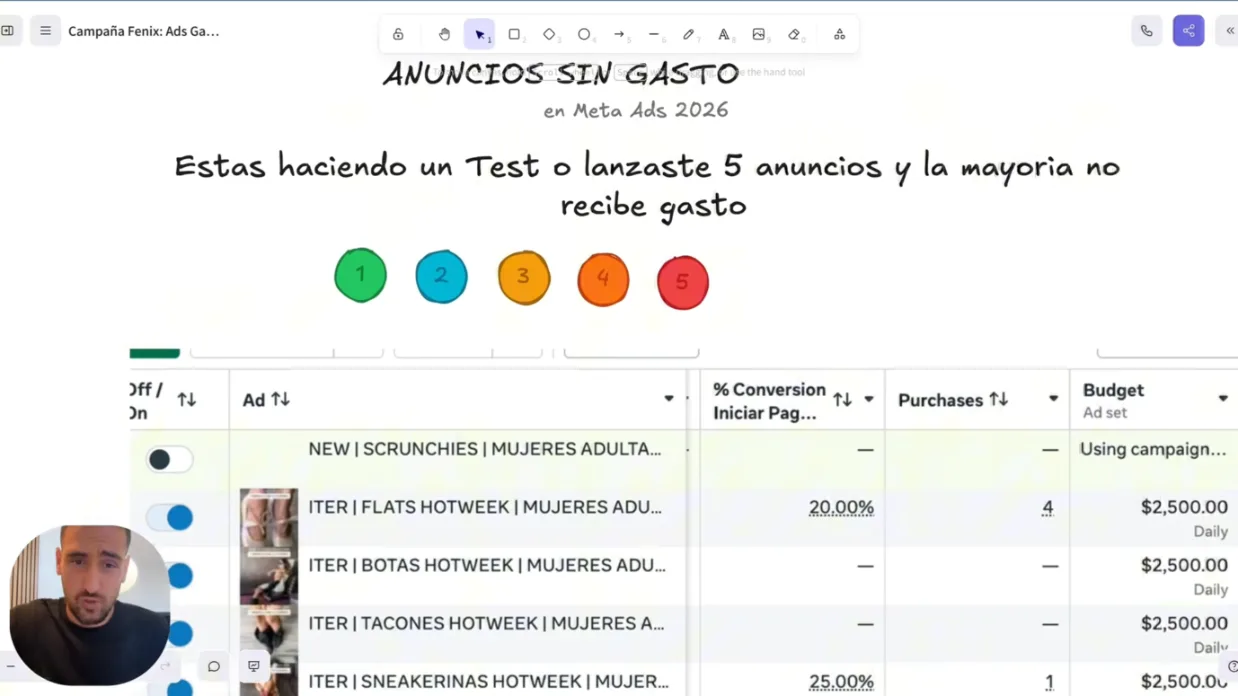Open the ITER | TACONES HOTWEEK ad name
Screen dimensions: 1238x696
coord(486,623)
